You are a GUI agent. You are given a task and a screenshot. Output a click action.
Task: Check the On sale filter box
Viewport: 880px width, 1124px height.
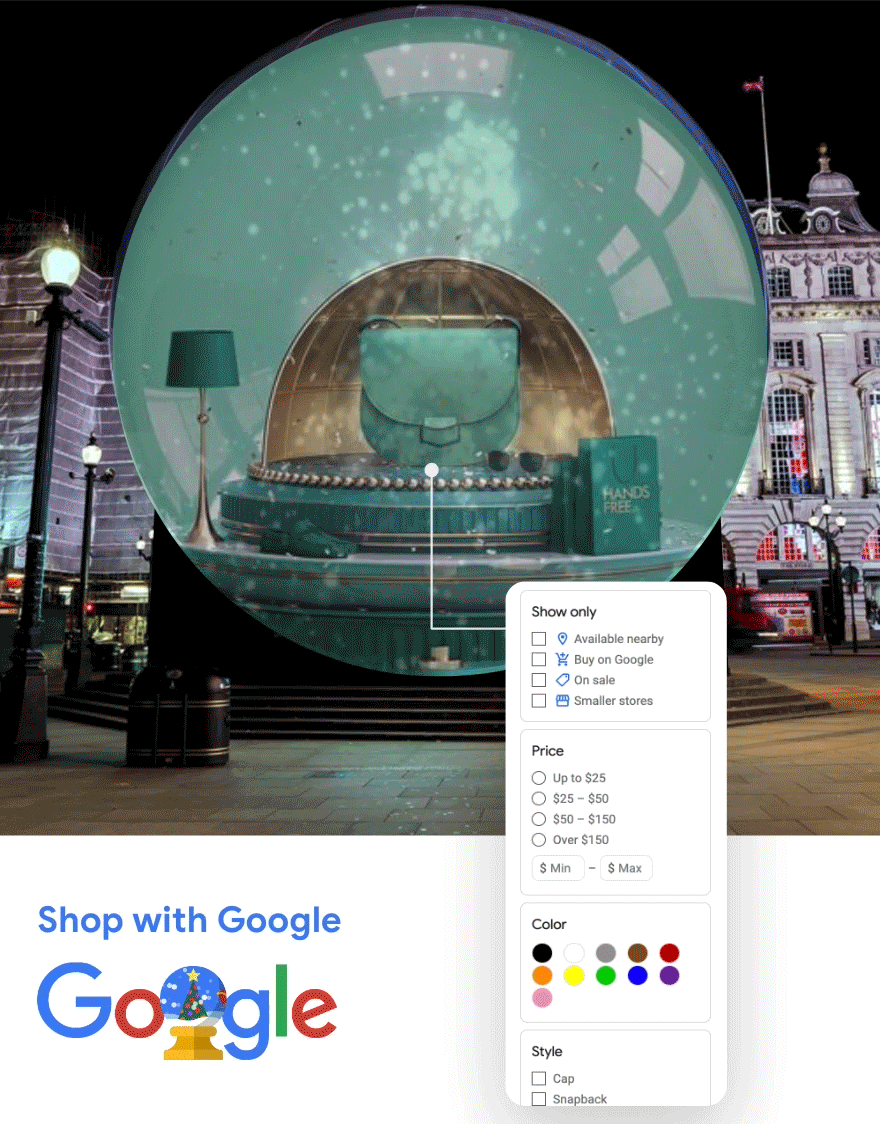click(539, 680)
